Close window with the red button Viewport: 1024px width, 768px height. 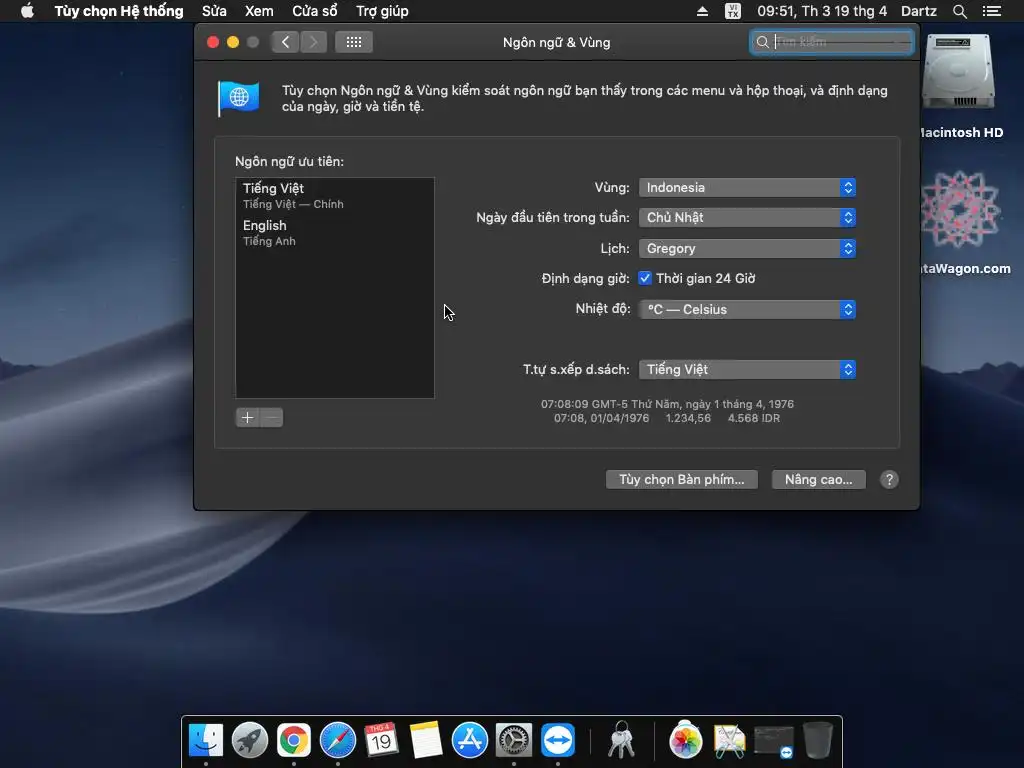tap(213, 42)
